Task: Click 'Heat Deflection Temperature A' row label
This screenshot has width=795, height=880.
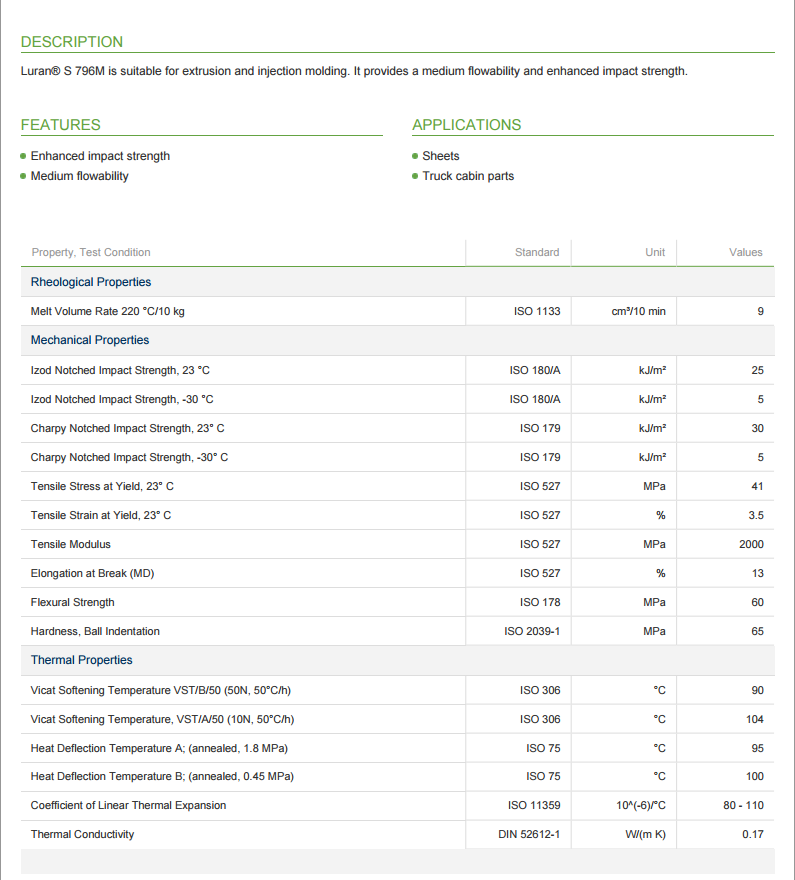Action: click(x=159, y=749)
